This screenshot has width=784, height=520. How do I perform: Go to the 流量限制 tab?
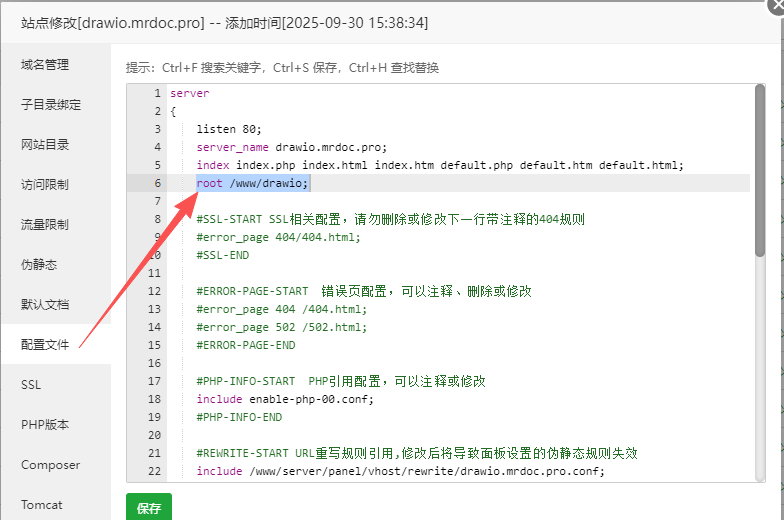(x=45, y=225)
